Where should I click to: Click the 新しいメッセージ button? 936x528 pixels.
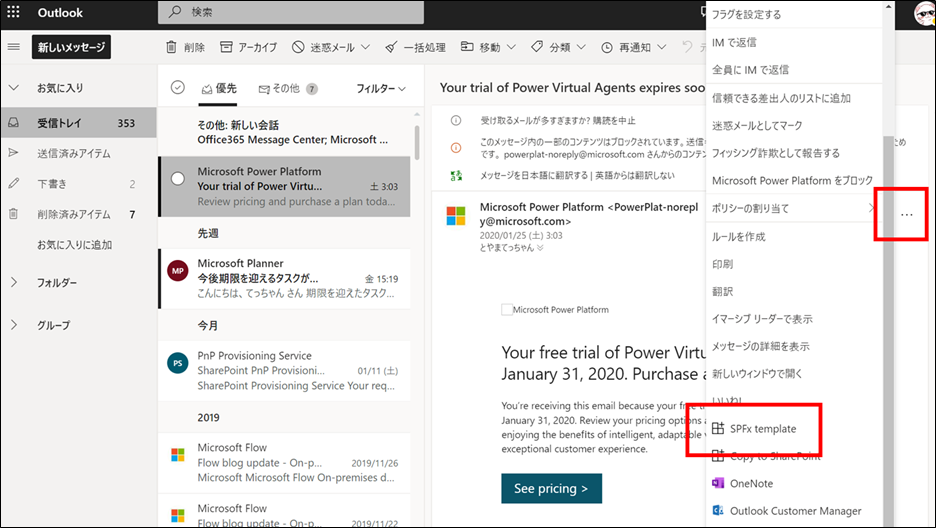[71, 47]
